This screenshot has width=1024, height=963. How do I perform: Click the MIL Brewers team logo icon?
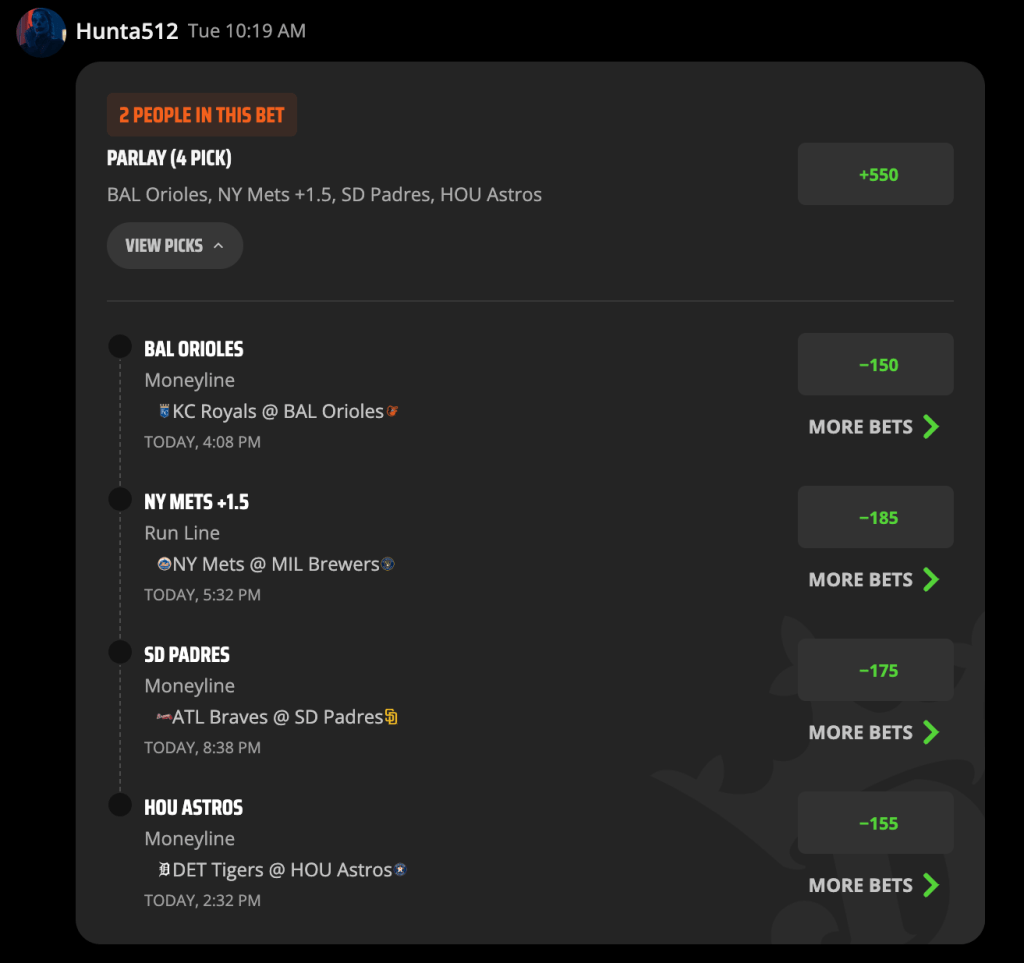388,563
